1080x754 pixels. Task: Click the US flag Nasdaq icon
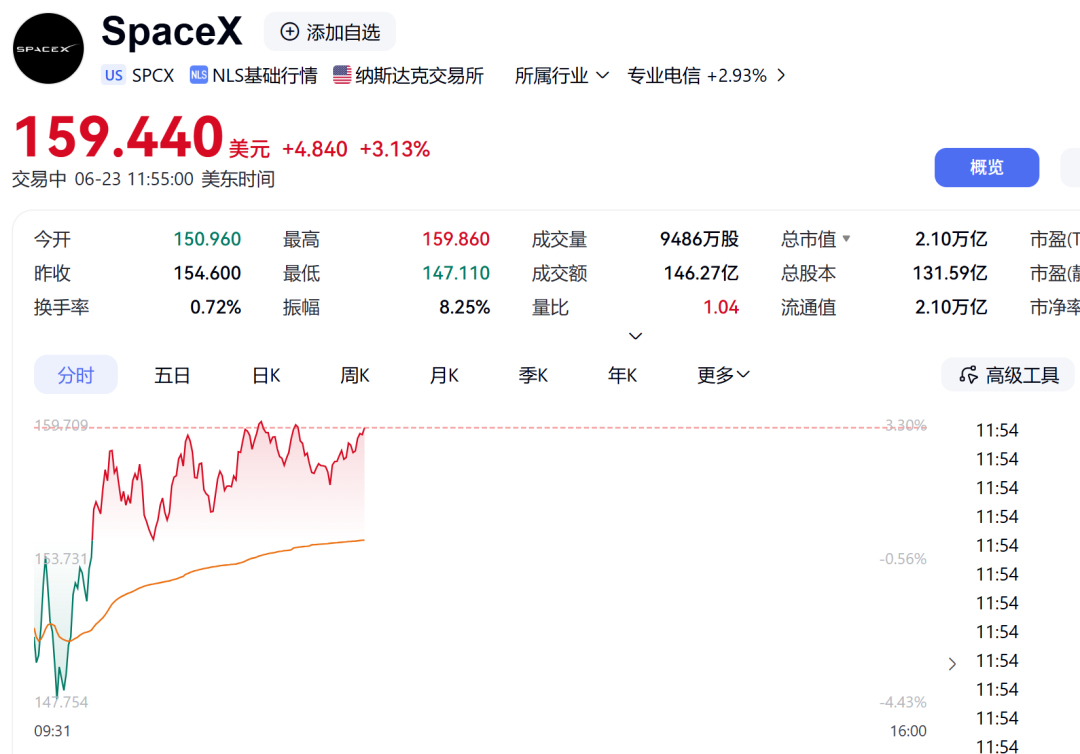click(x=342, y=74)
